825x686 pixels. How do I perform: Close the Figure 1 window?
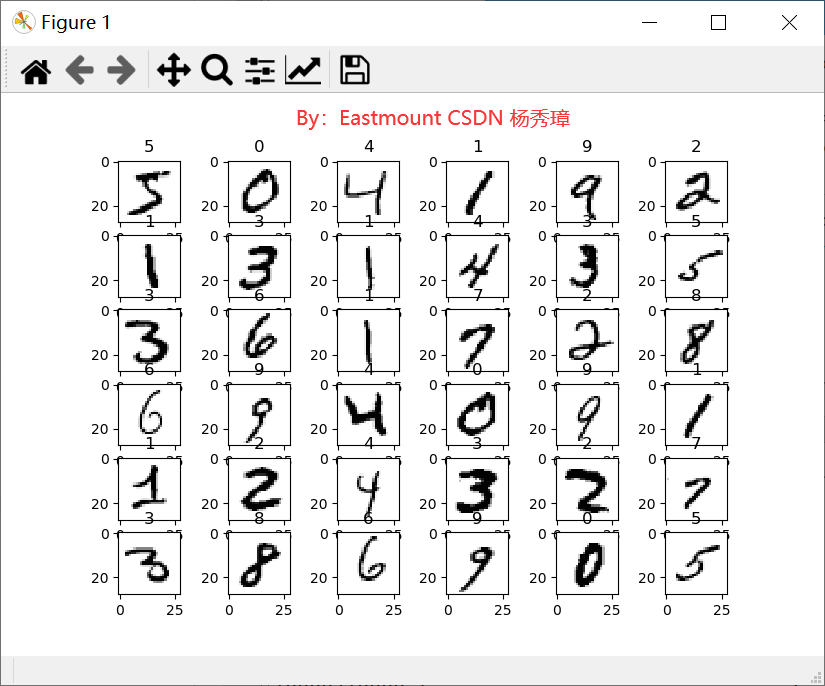[789, 23]
